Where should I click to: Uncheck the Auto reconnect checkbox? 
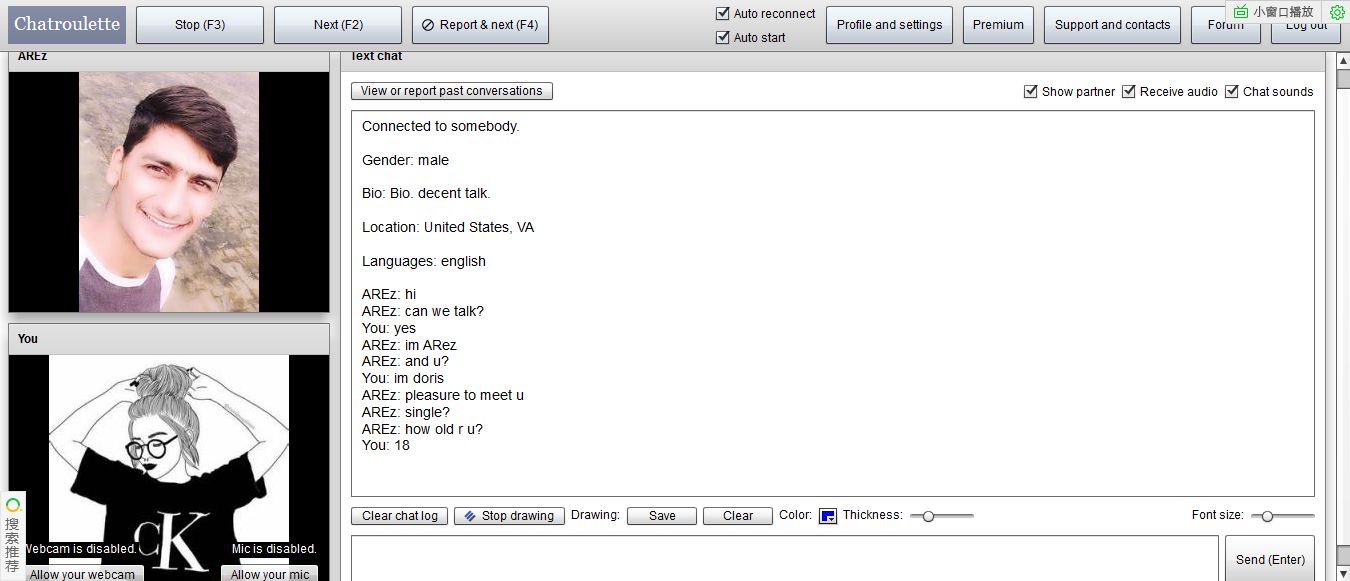coord(723,14)
